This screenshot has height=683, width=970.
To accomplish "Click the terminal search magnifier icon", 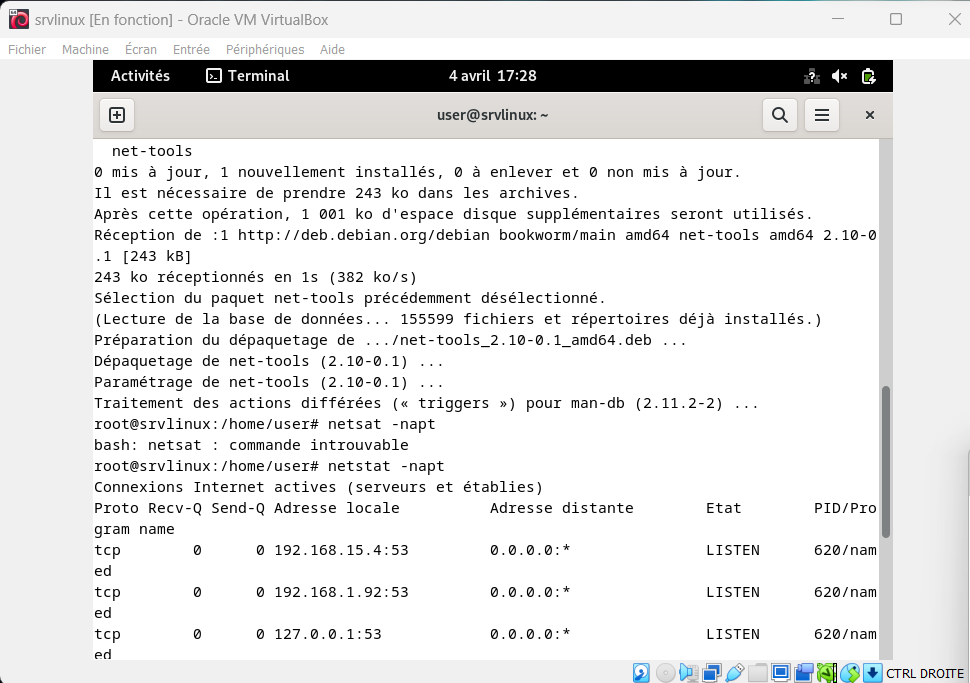I will tap(780, 115).
